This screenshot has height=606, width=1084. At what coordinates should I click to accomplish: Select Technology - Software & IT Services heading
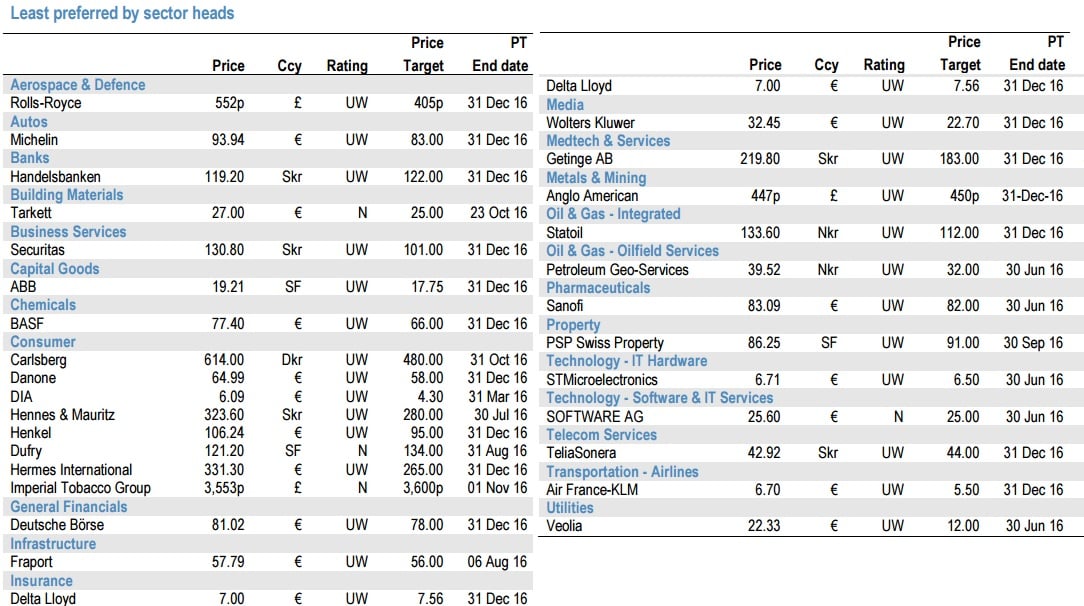[660, 398]
